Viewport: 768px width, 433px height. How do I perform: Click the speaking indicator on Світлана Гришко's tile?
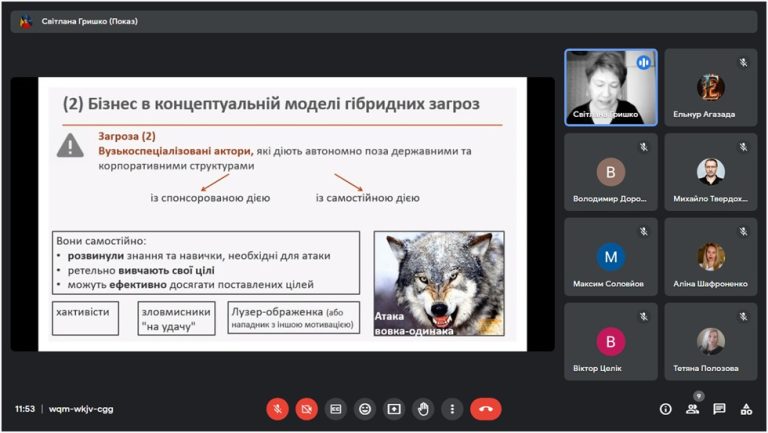tap(644, 62)
